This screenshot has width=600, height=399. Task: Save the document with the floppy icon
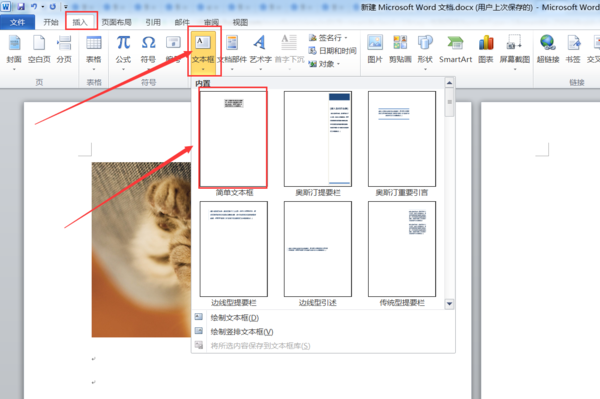click(21, 7)
